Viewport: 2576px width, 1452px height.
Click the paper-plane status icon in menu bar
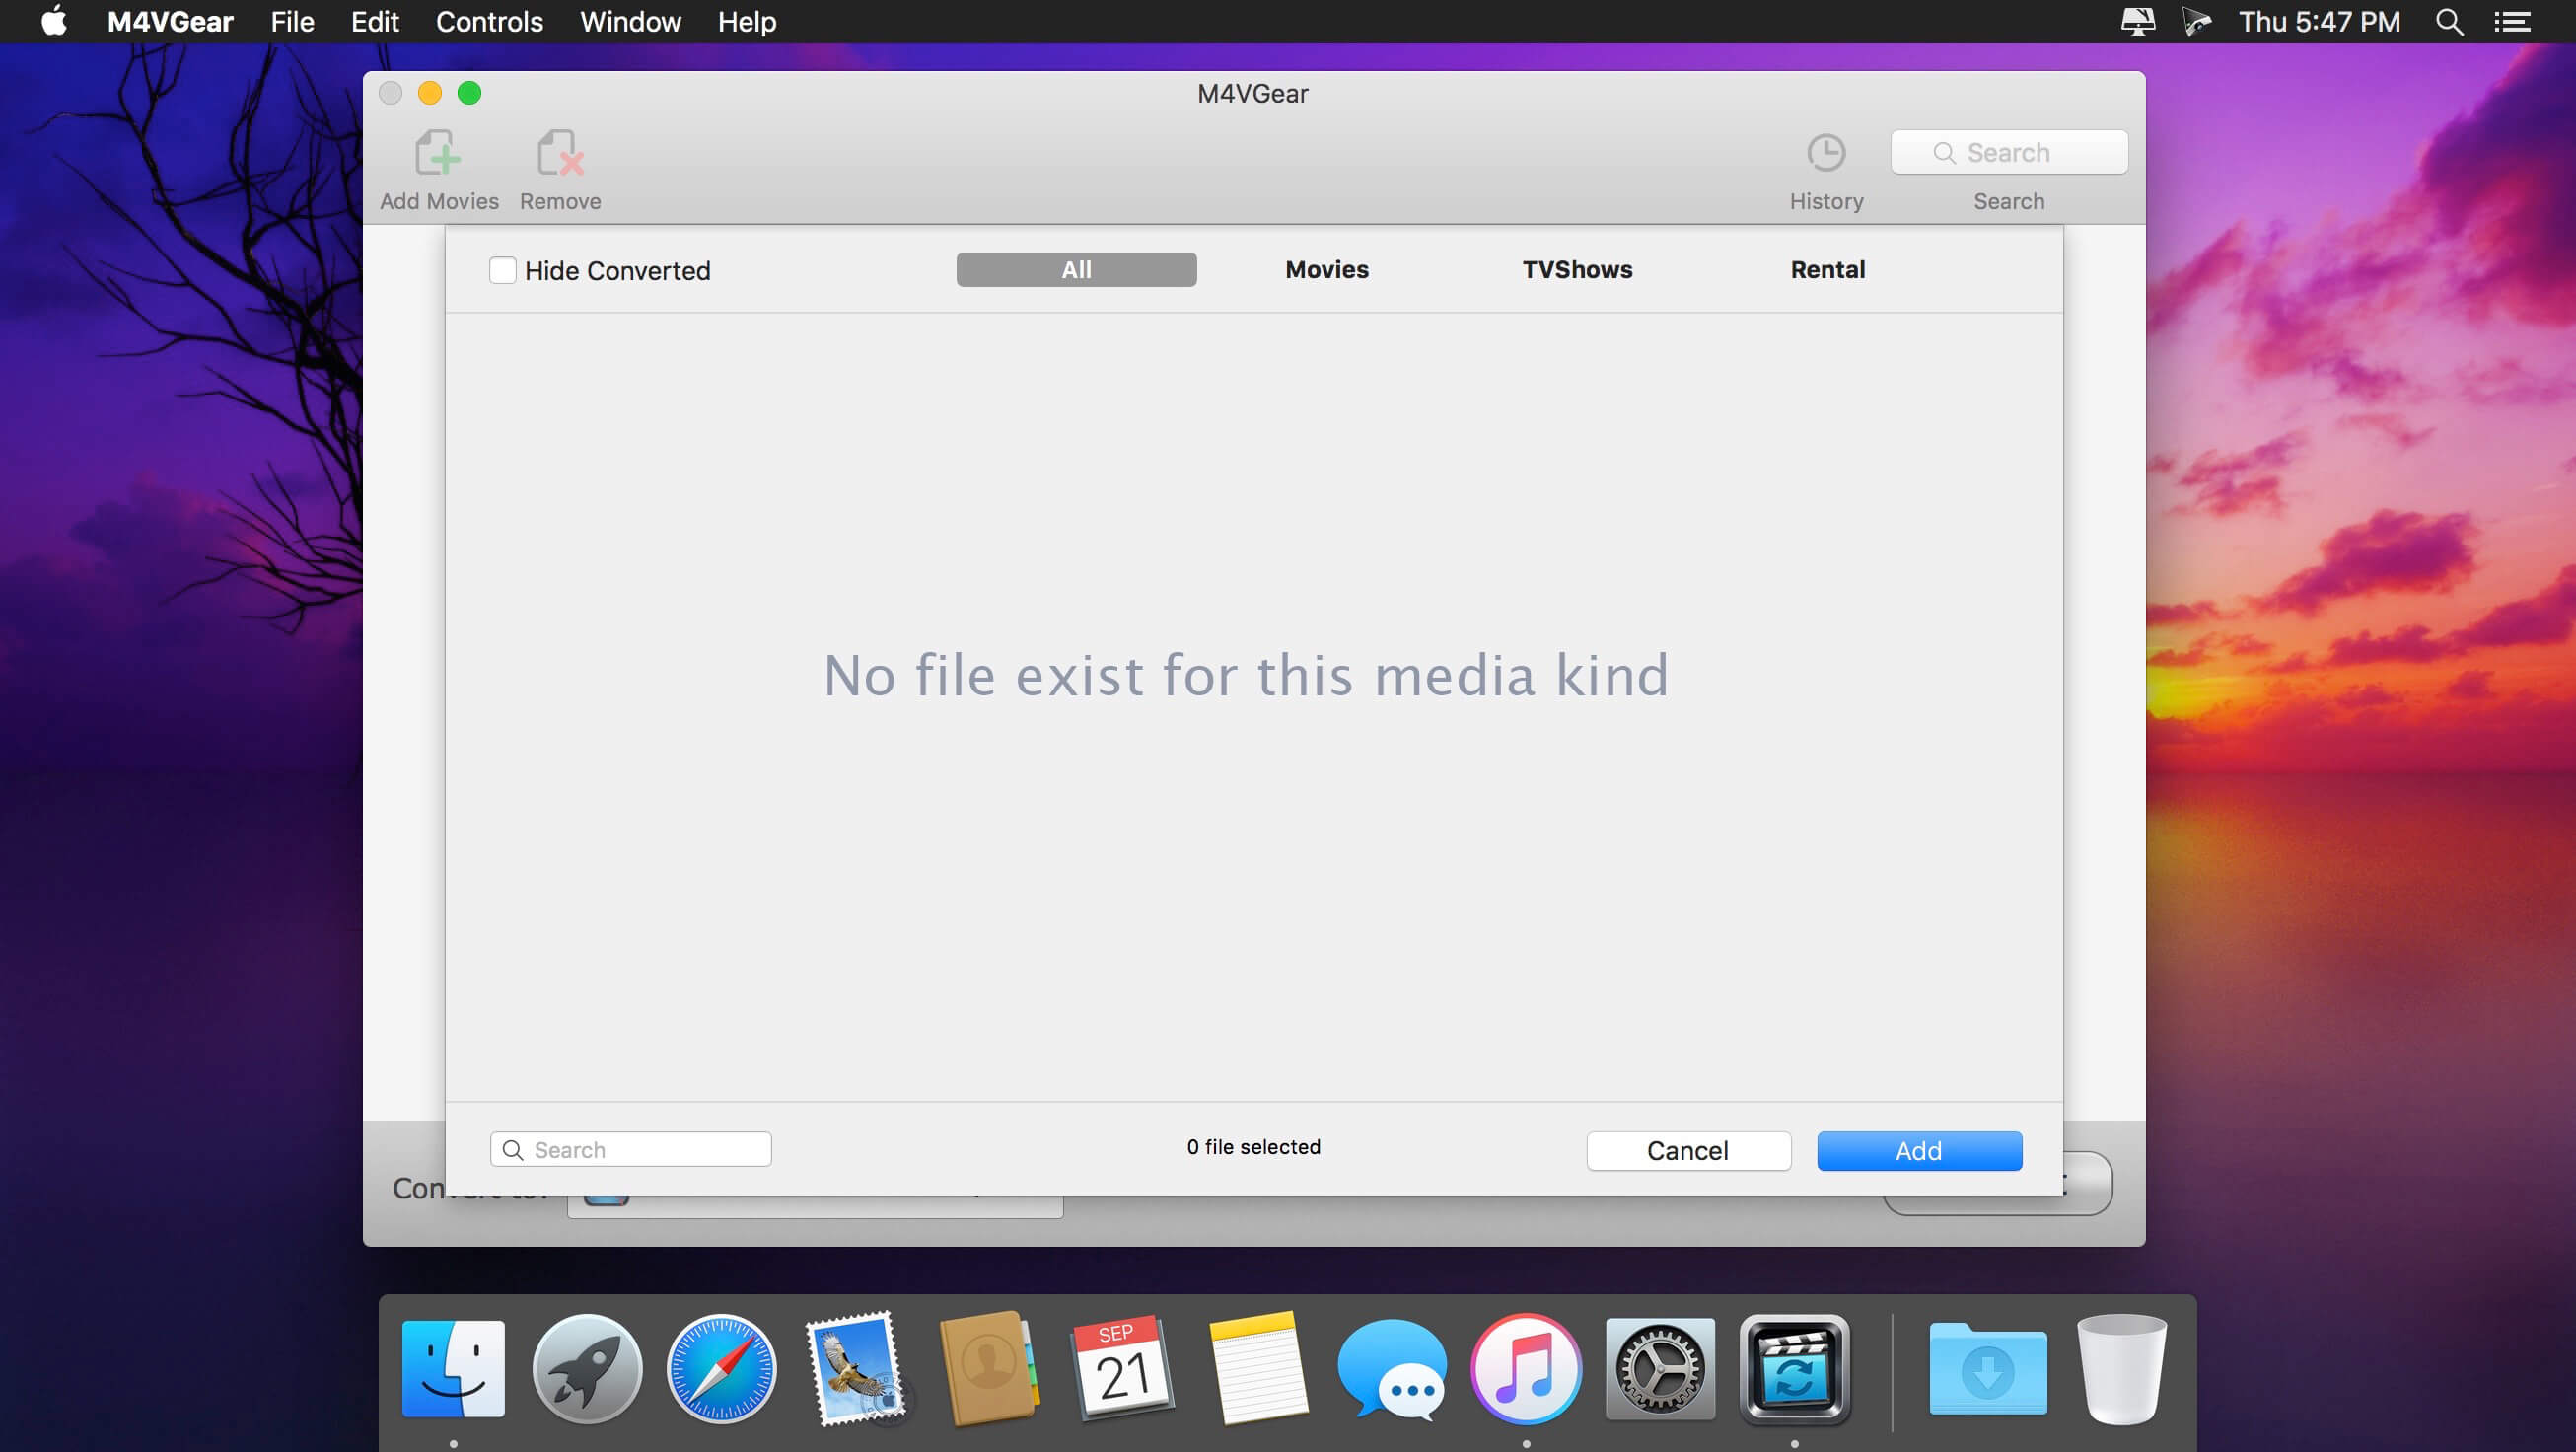(x=2196, y=21)
